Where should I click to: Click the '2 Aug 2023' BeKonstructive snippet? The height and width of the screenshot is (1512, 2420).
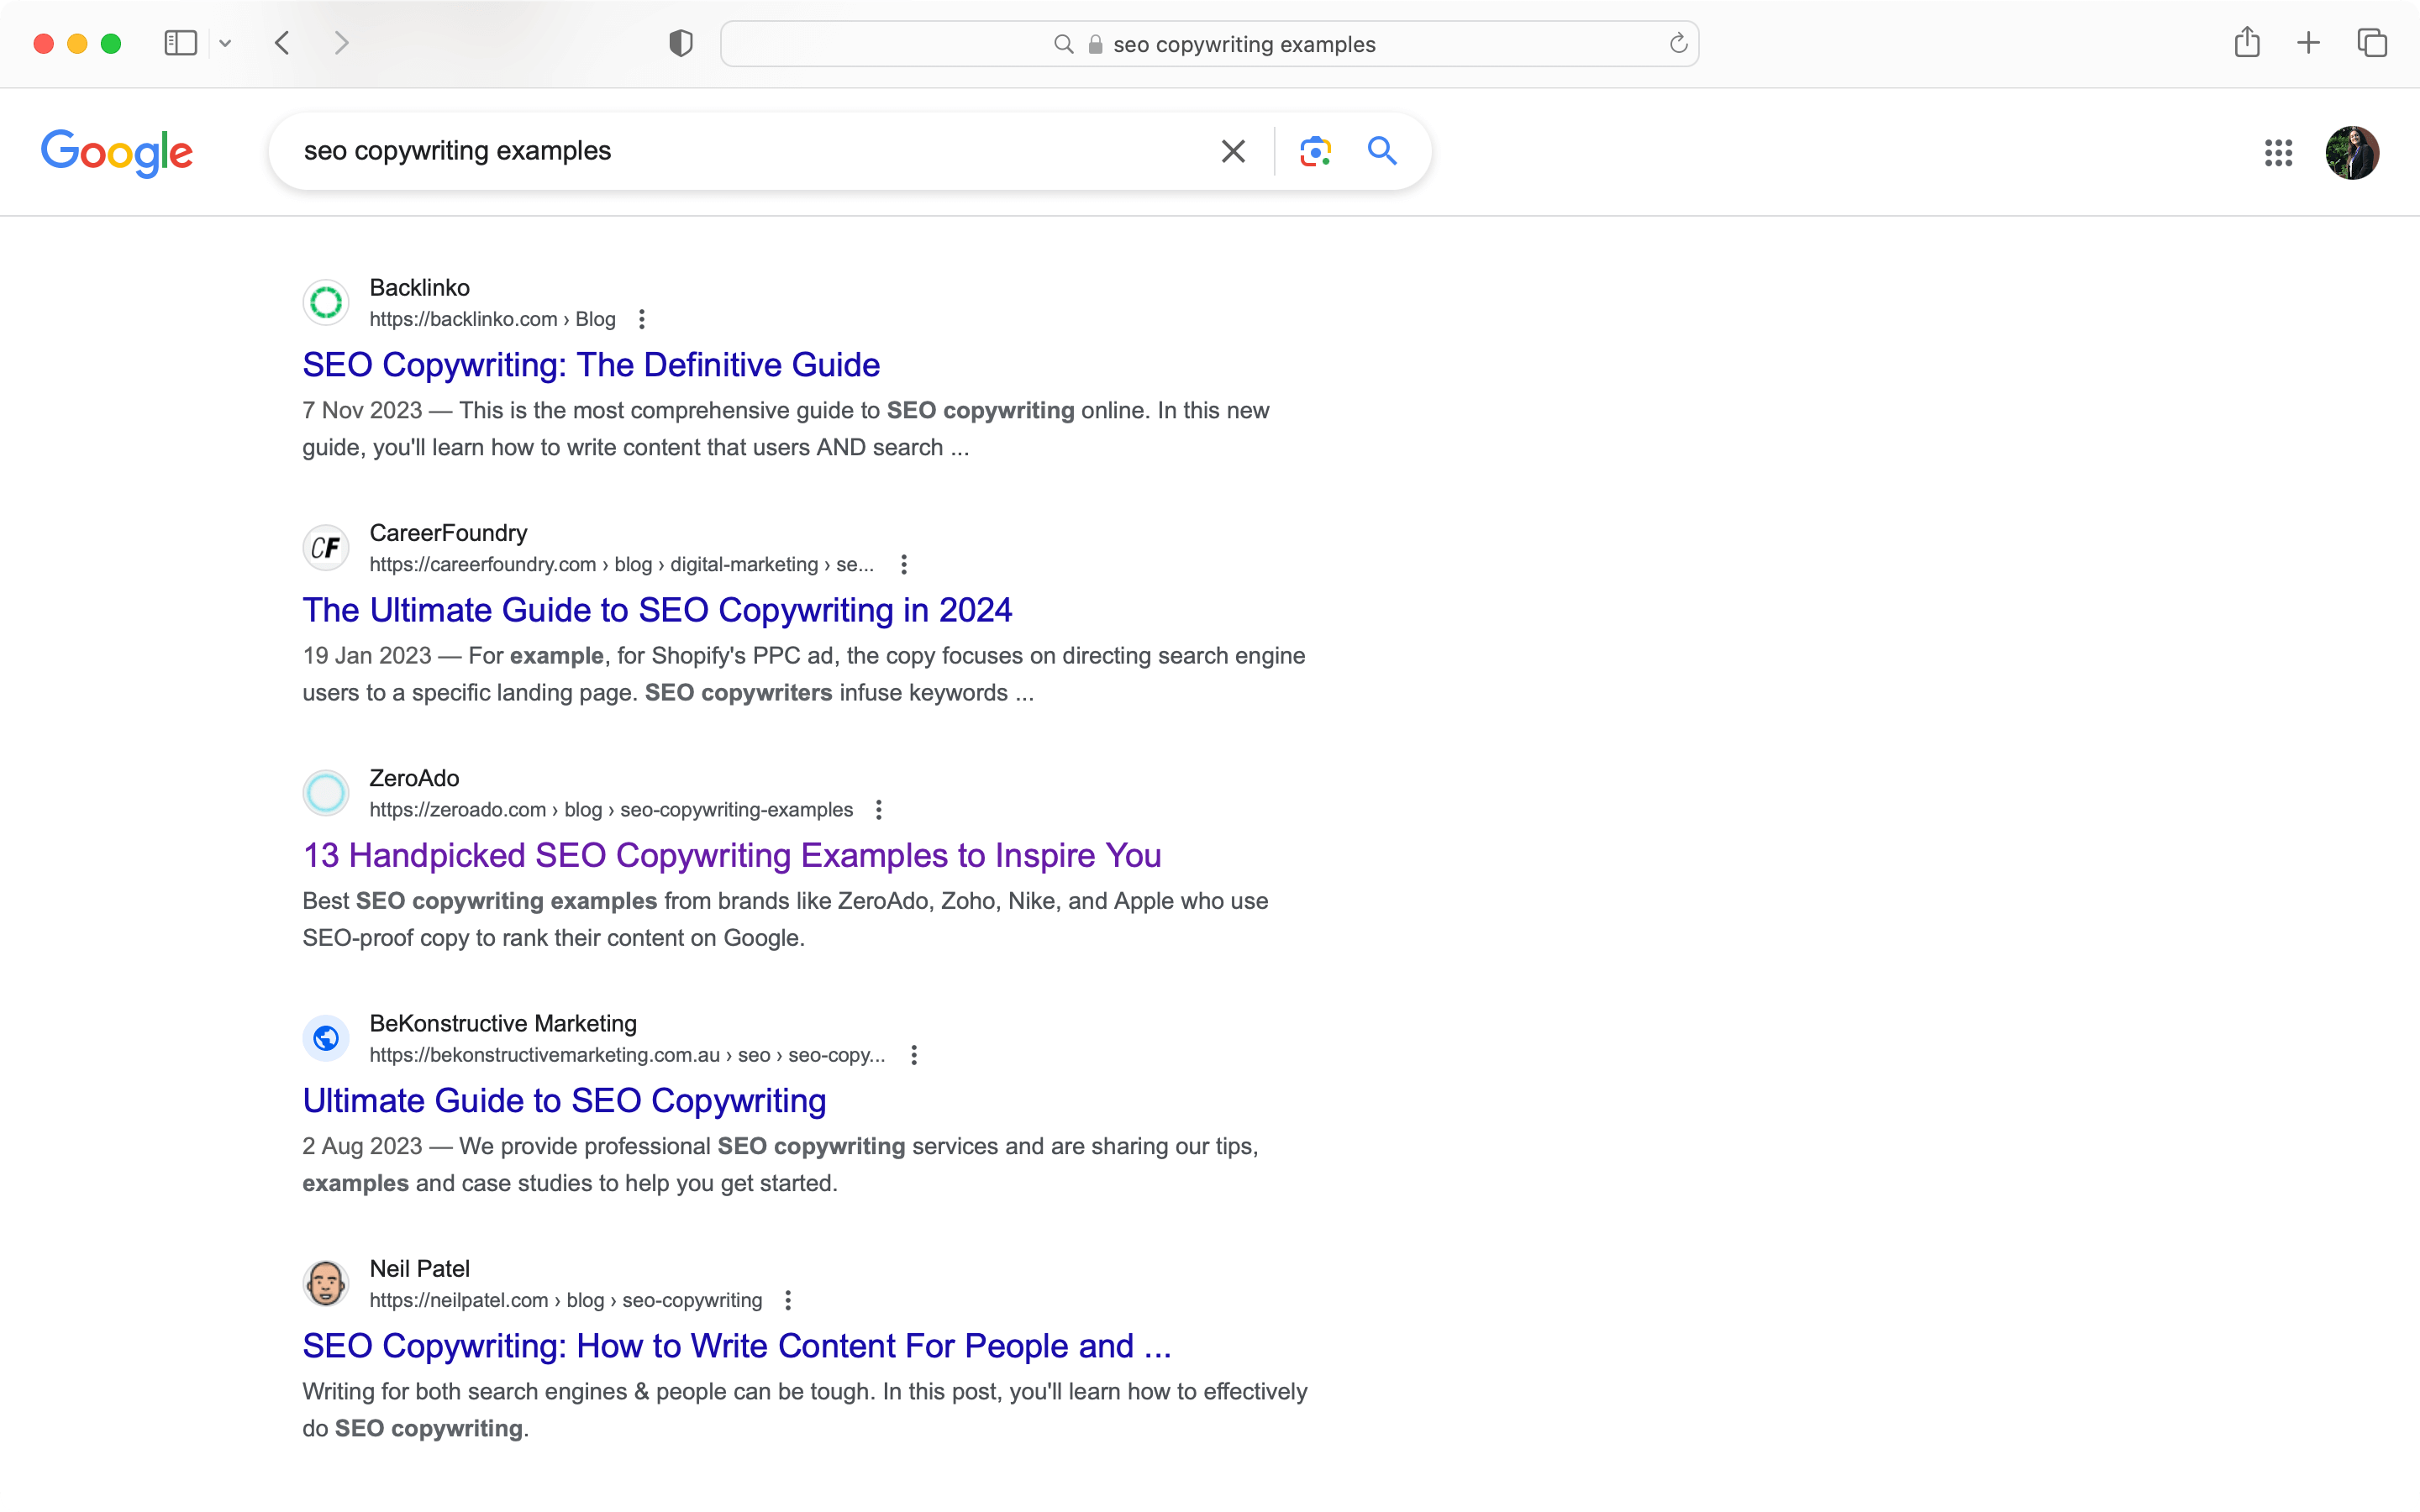pos(780,1164)
